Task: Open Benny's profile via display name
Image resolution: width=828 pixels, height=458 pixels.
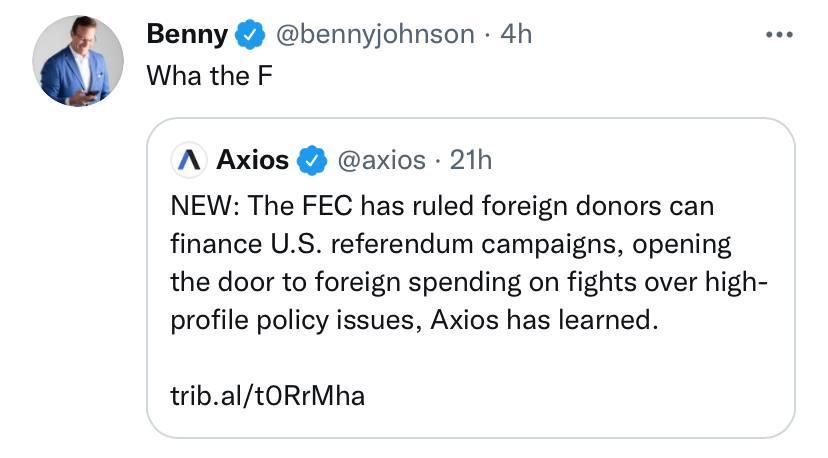Action: click(187, 34)
